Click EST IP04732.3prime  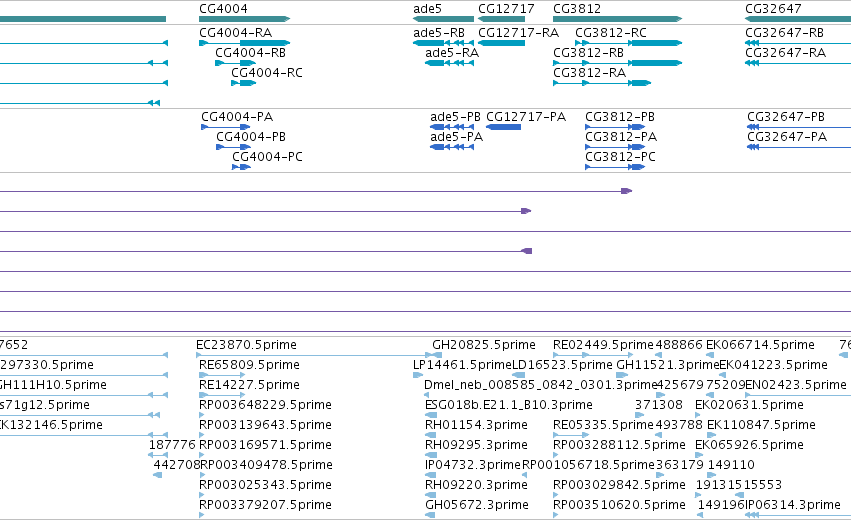coord(473,465)
